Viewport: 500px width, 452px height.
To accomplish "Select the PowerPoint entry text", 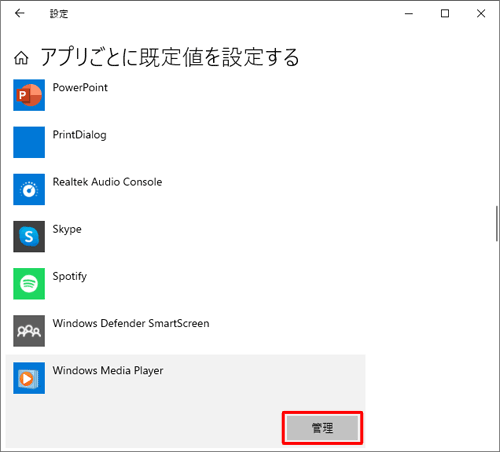I will point(80,88).
